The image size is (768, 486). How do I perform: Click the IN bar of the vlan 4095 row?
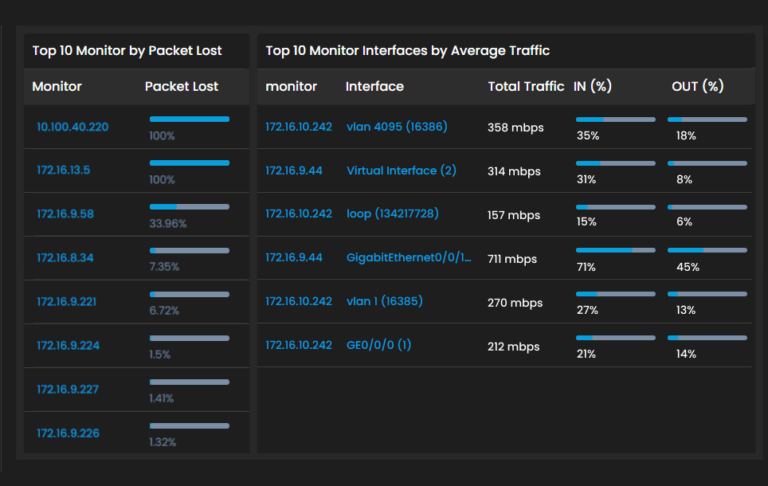[616, 120]
